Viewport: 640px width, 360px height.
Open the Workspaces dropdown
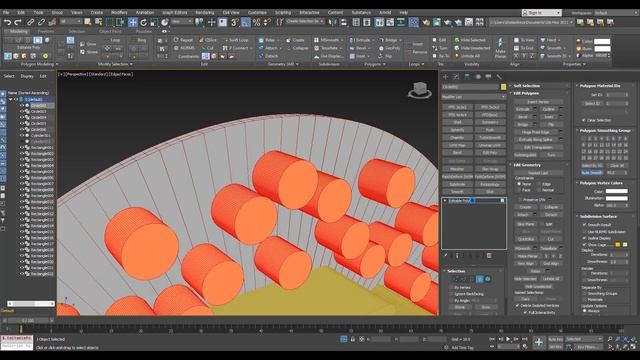point(616,13)
